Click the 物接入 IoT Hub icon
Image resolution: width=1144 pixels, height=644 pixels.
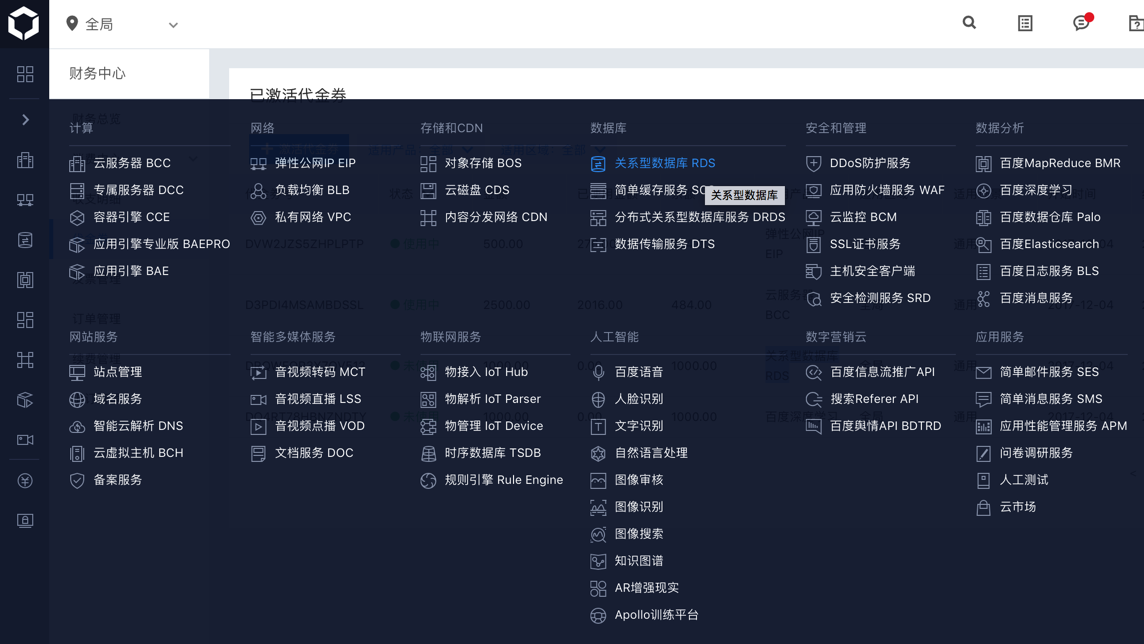pyautogui.click(x=428, y=372)
